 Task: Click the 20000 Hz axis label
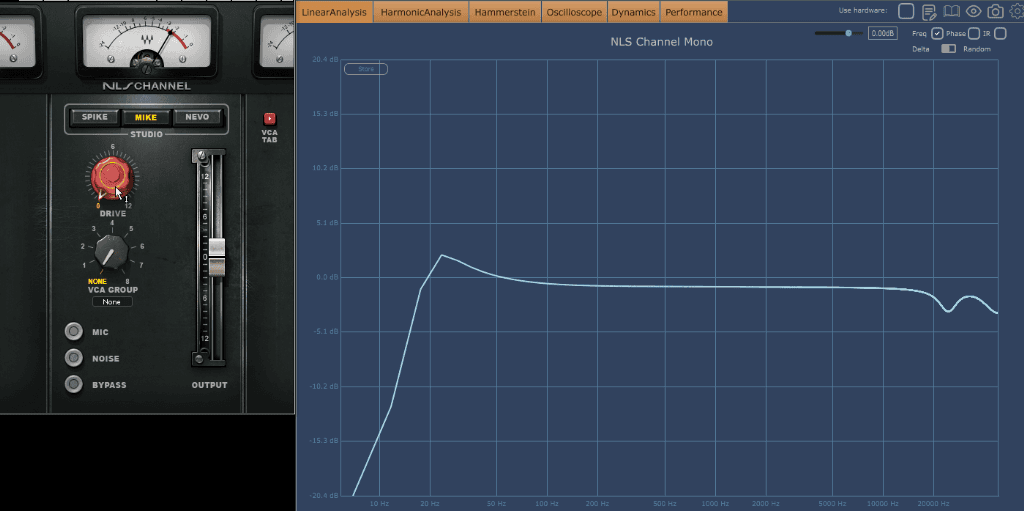point(933,504)
